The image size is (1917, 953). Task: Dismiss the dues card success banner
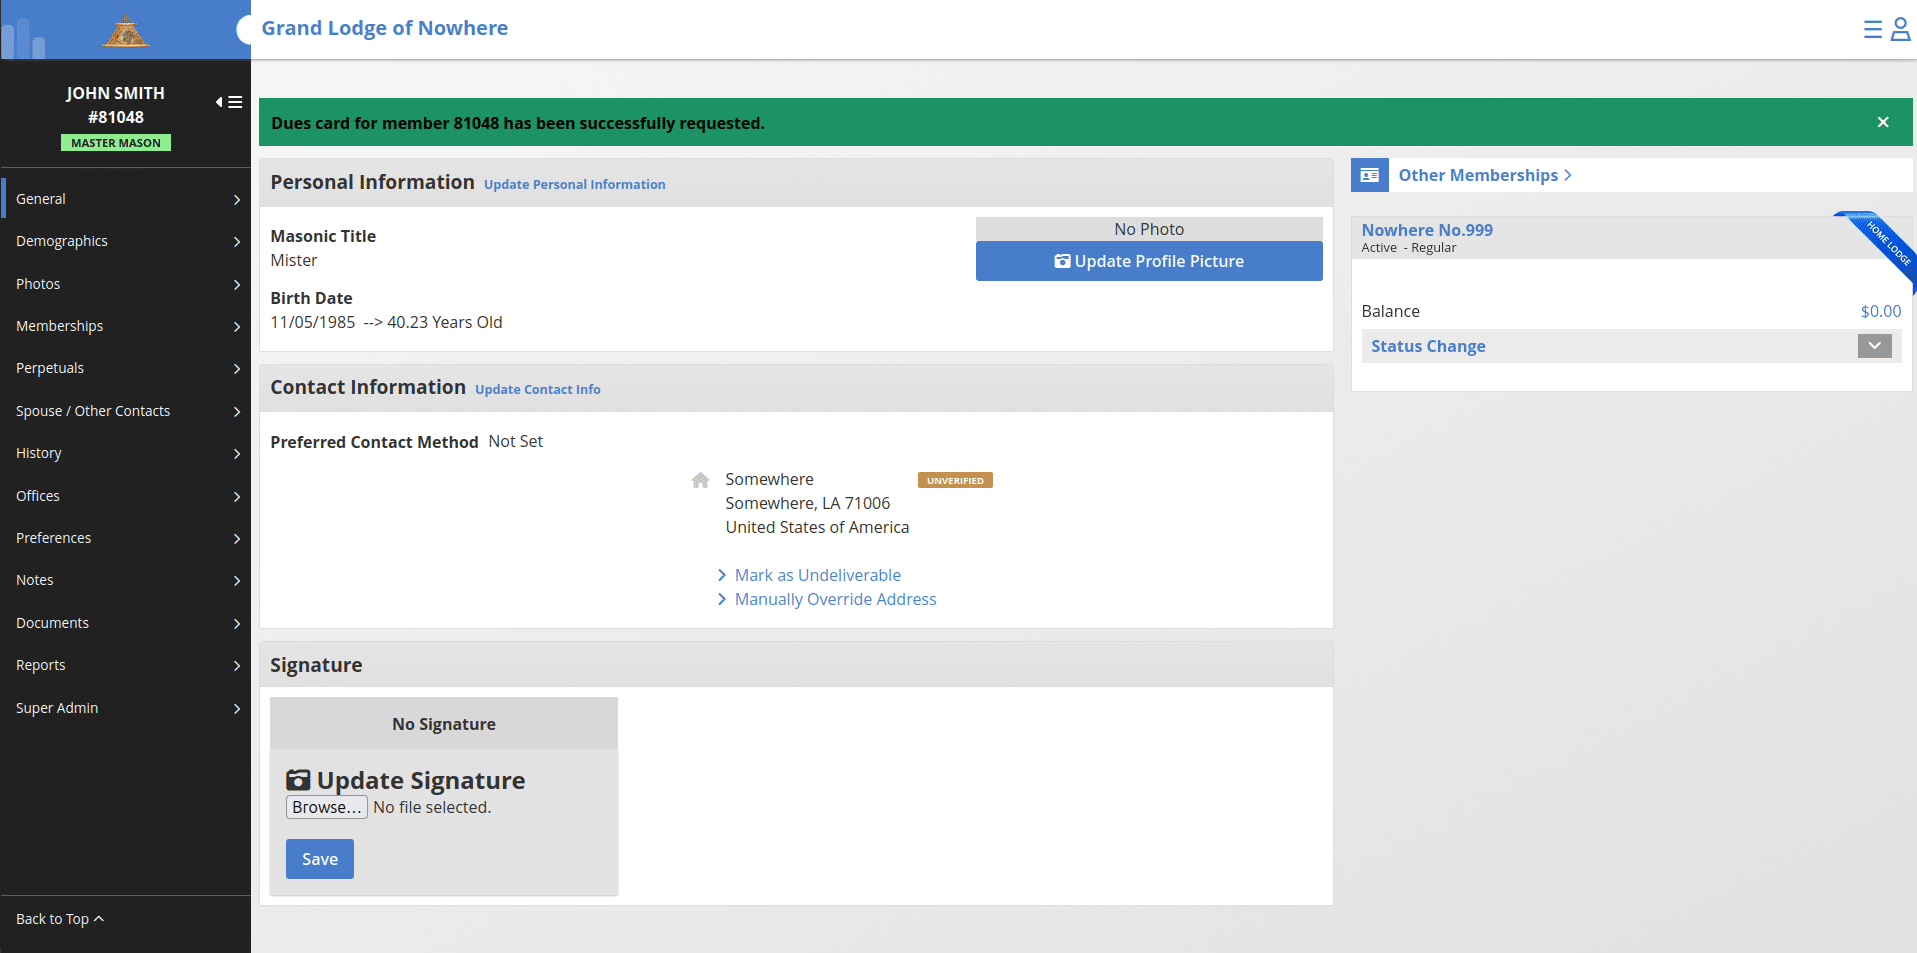1883,122
